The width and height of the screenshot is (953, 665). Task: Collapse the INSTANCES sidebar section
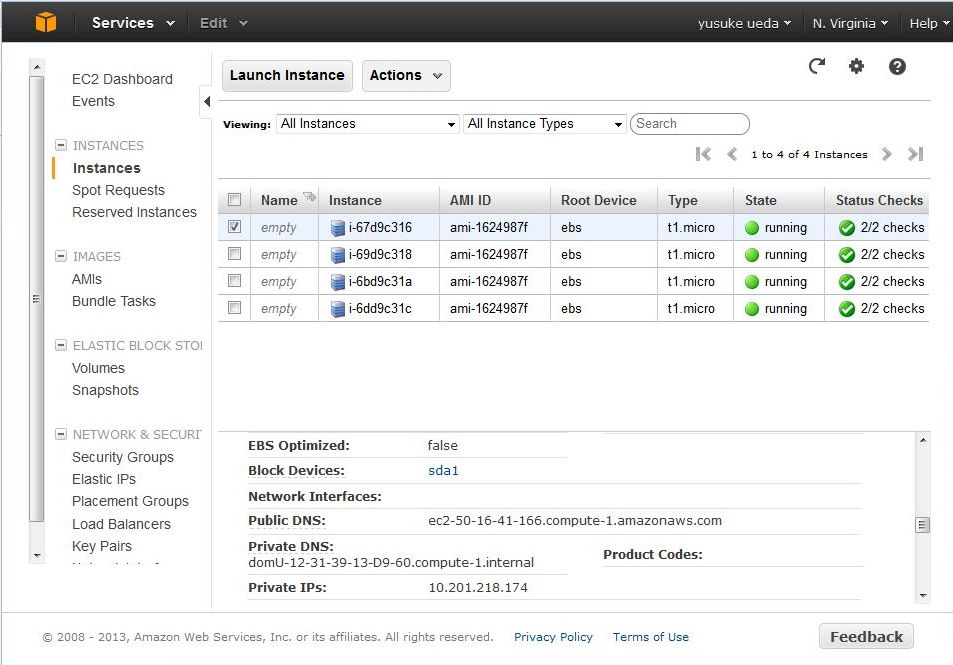pos(61,145)
